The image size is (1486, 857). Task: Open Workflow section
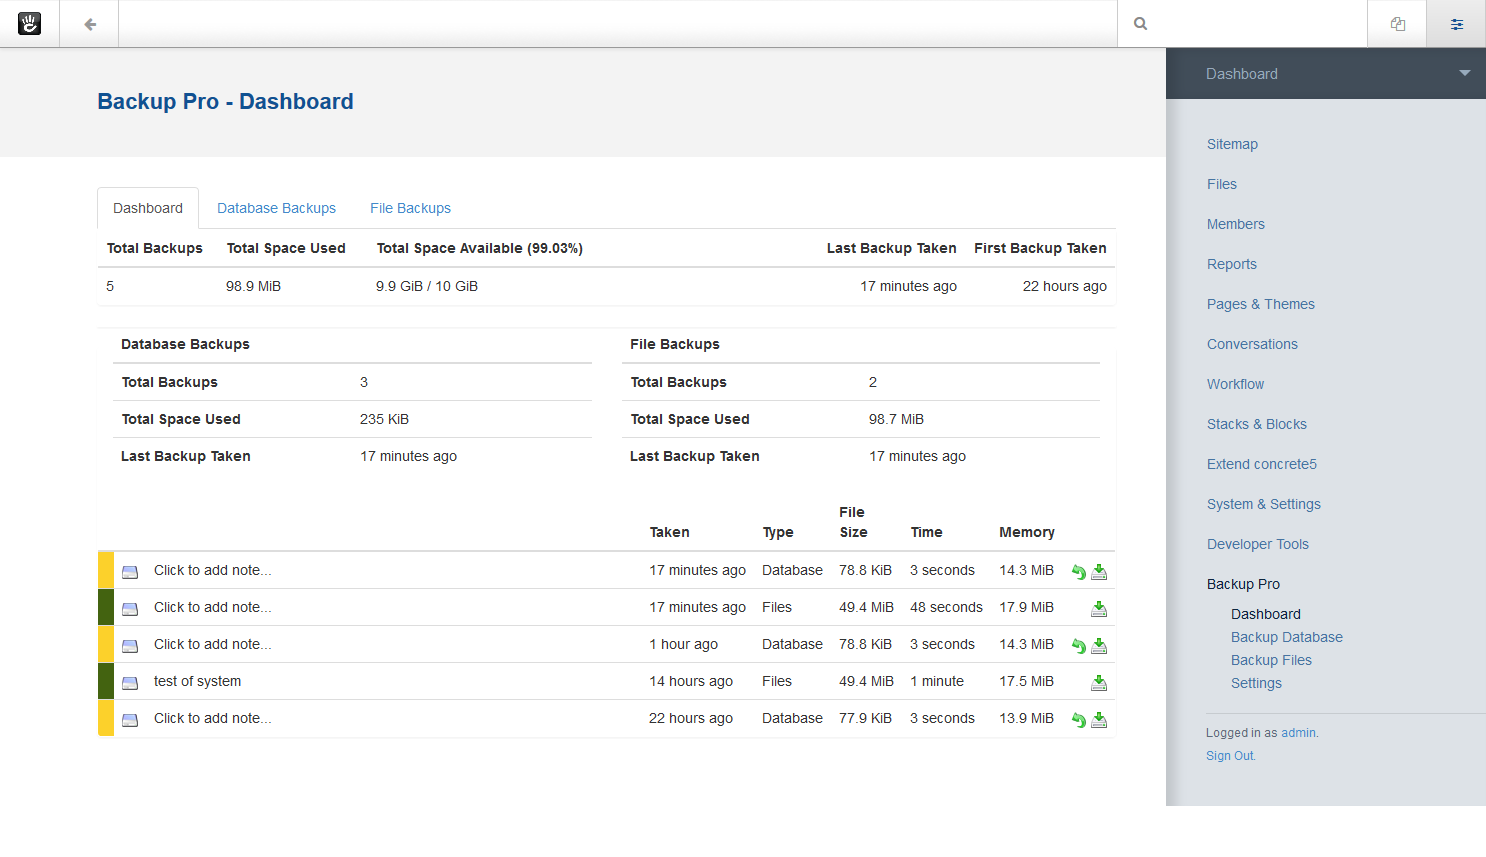point(1235,384)
